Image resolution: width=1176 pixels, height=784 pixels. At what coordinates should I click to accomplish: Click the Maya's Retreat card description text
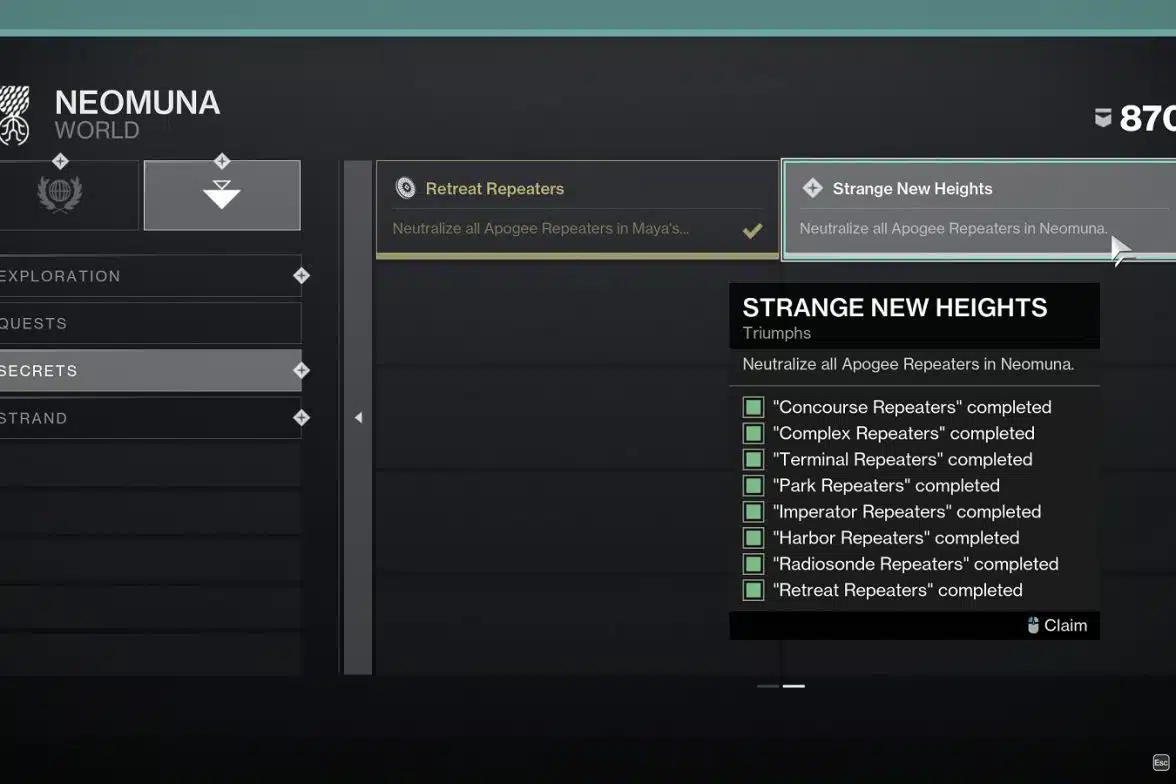tap(541, 228)
